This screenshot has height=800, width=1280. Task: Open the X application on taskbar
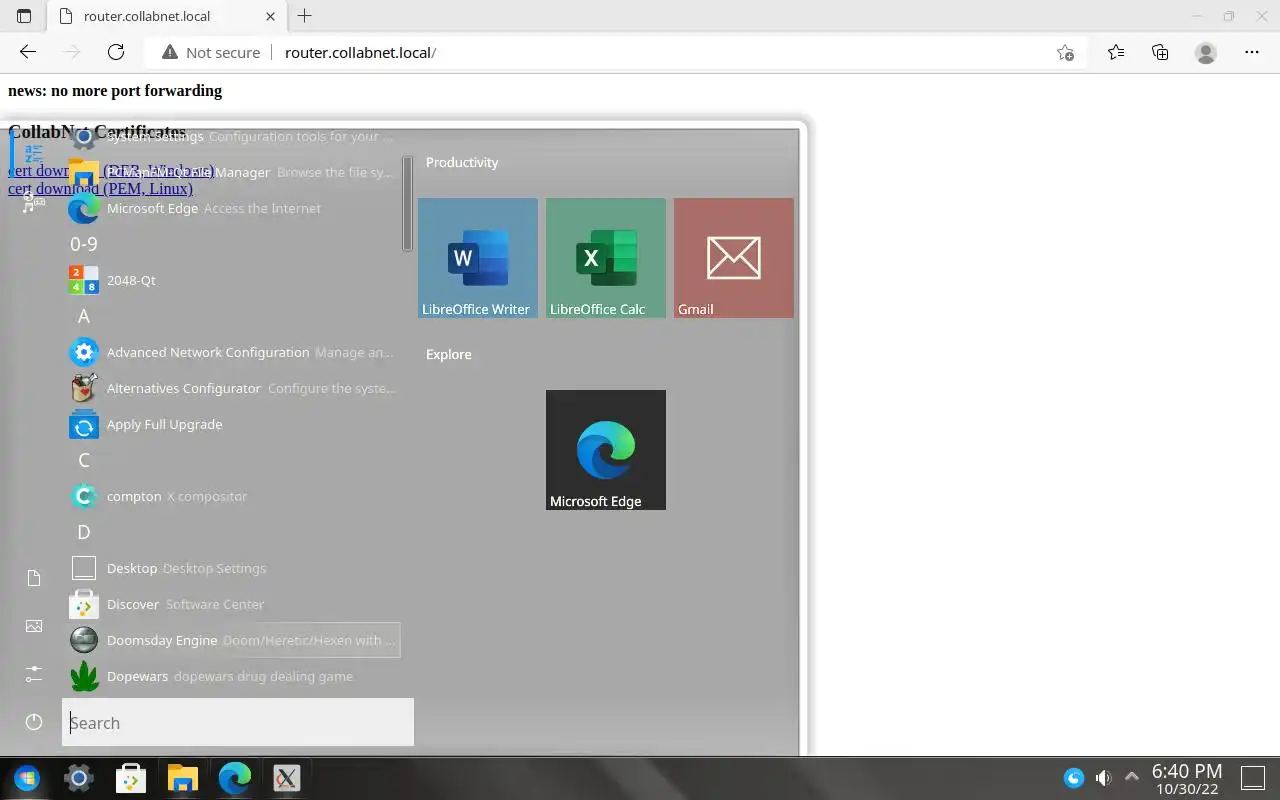click(287, 778)
